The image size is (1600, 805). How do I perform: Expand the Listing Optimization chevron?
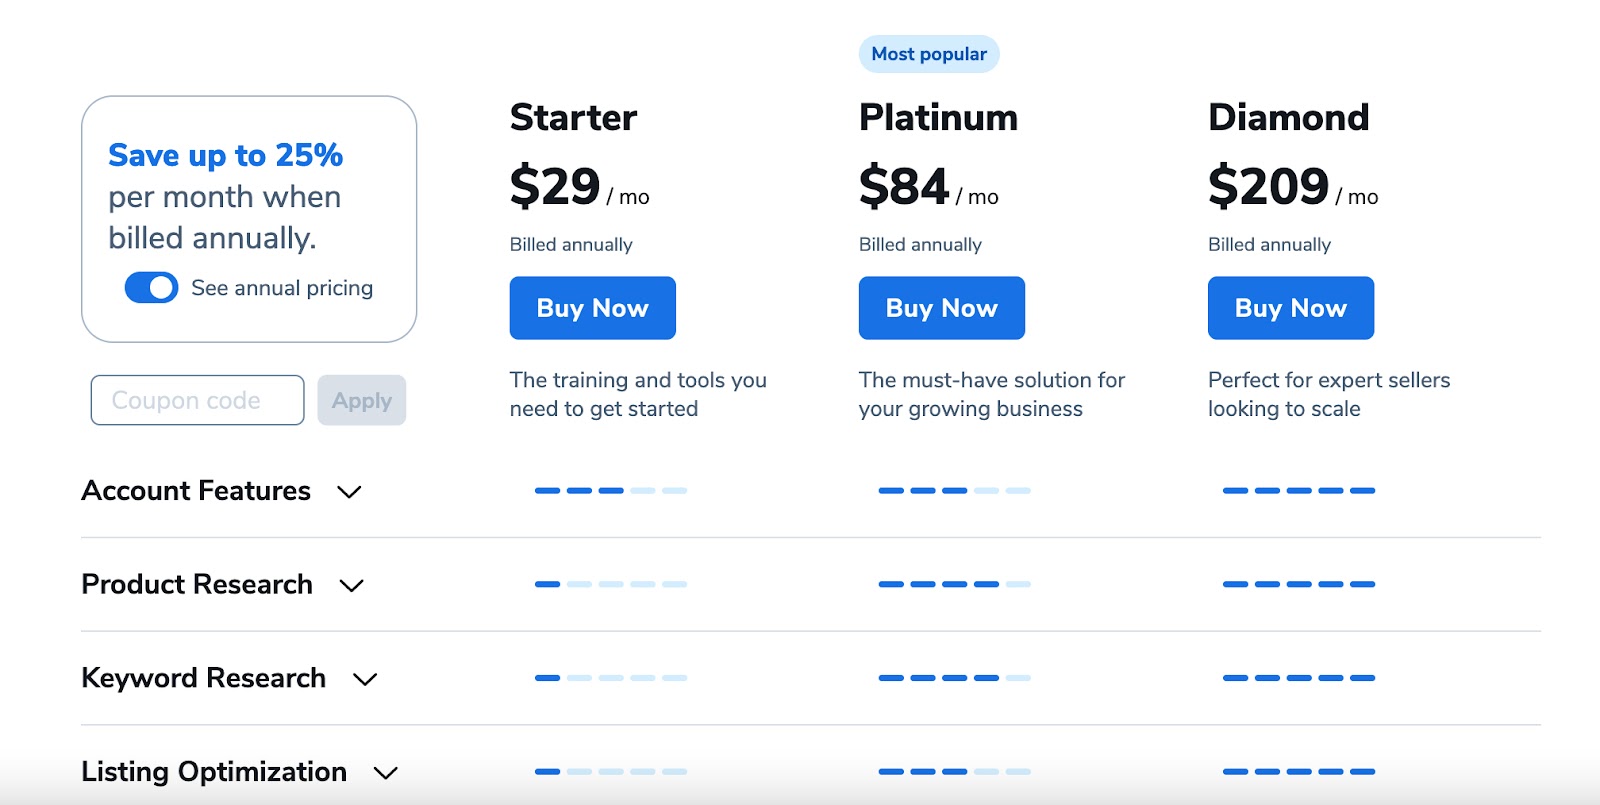[x=385, y=773]
